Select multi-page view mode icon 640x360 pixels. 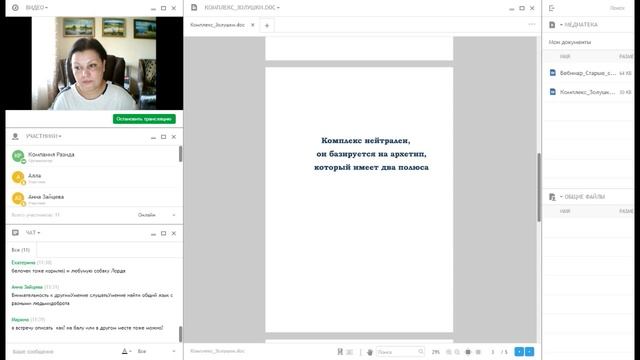click(x=478, y=352)
